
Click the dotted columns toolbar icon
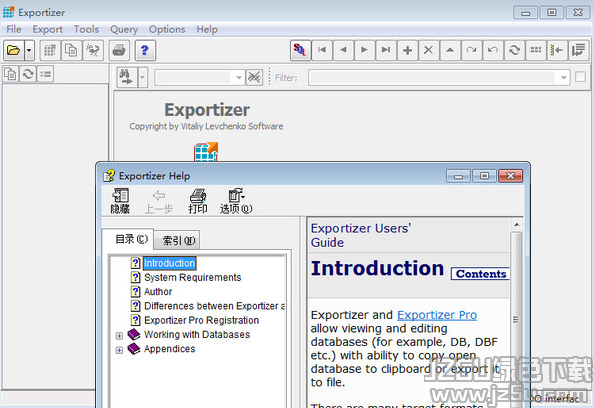tap(536, 50)
